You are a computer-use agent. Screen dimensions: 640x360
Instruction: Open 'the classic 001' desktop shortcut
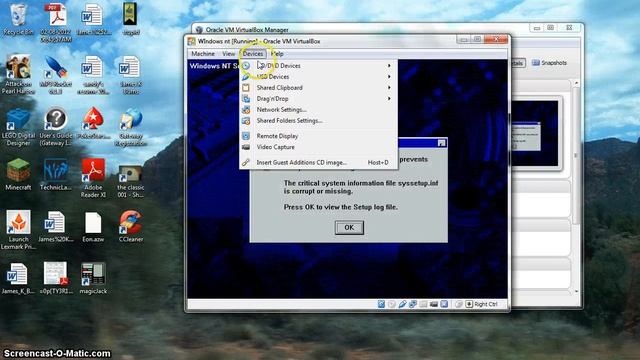(x=131, y=179)
